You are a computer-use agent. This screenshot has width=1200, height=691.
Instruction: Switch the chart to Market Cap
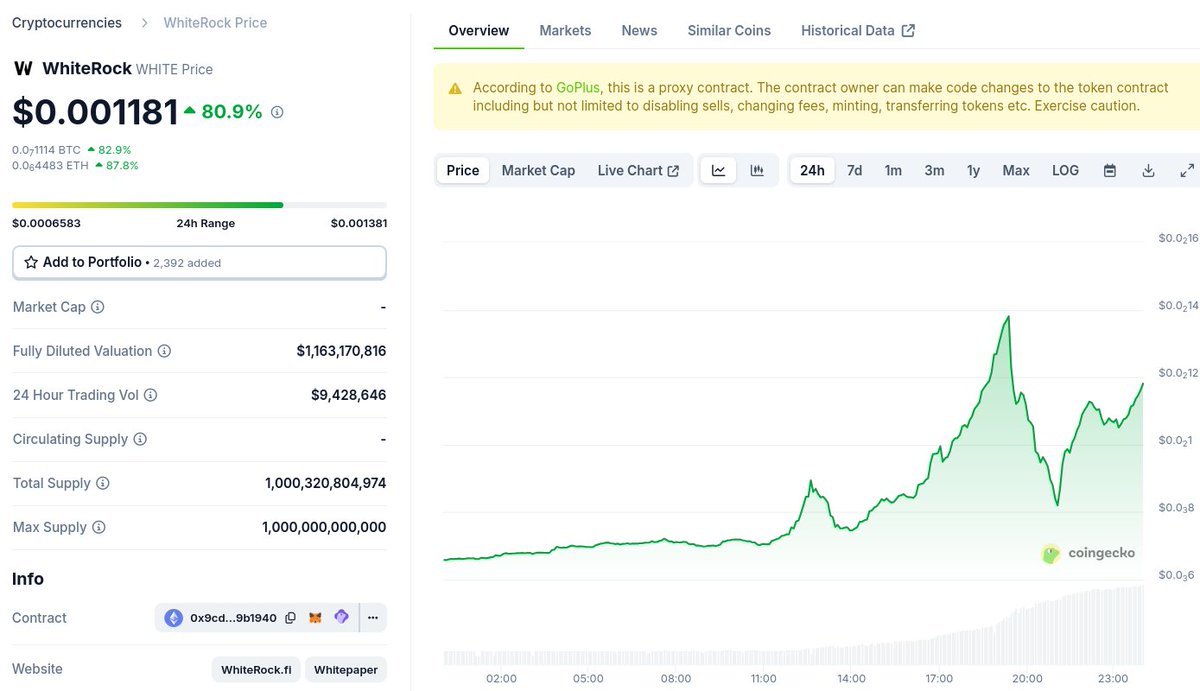pos(538,171)
